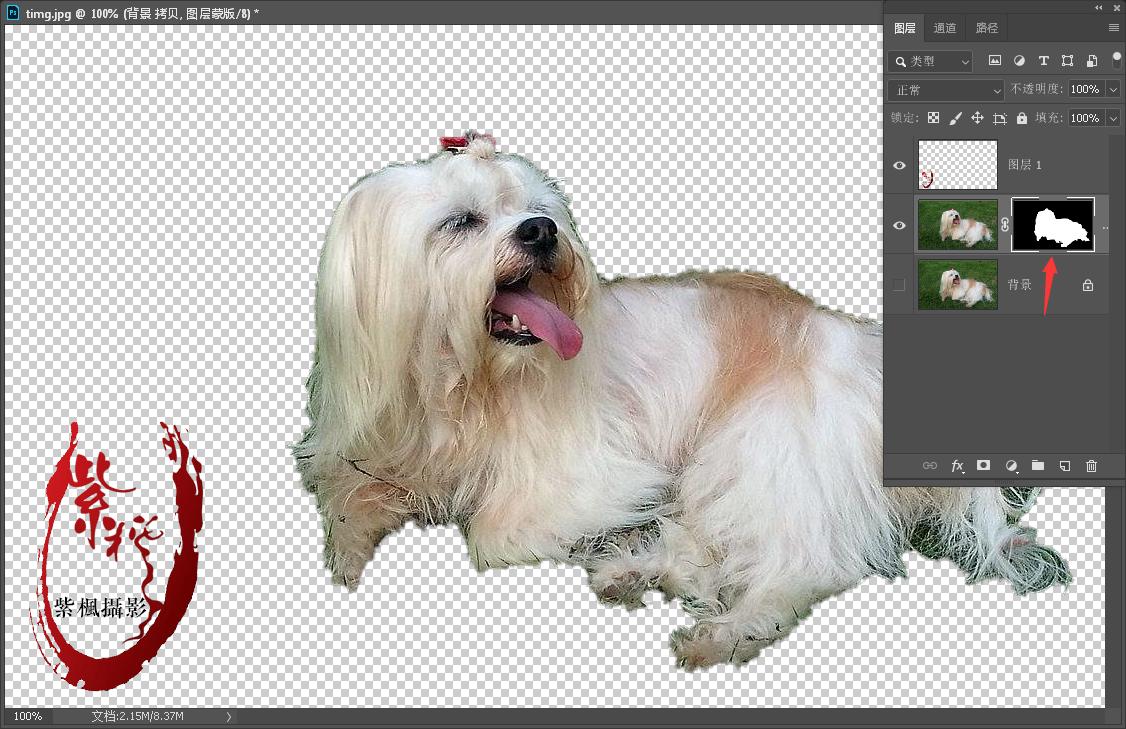The height and width of the screenshot is (729, 1126).
Task: Click the mask link chain icon
Action: coord(1005,225)
